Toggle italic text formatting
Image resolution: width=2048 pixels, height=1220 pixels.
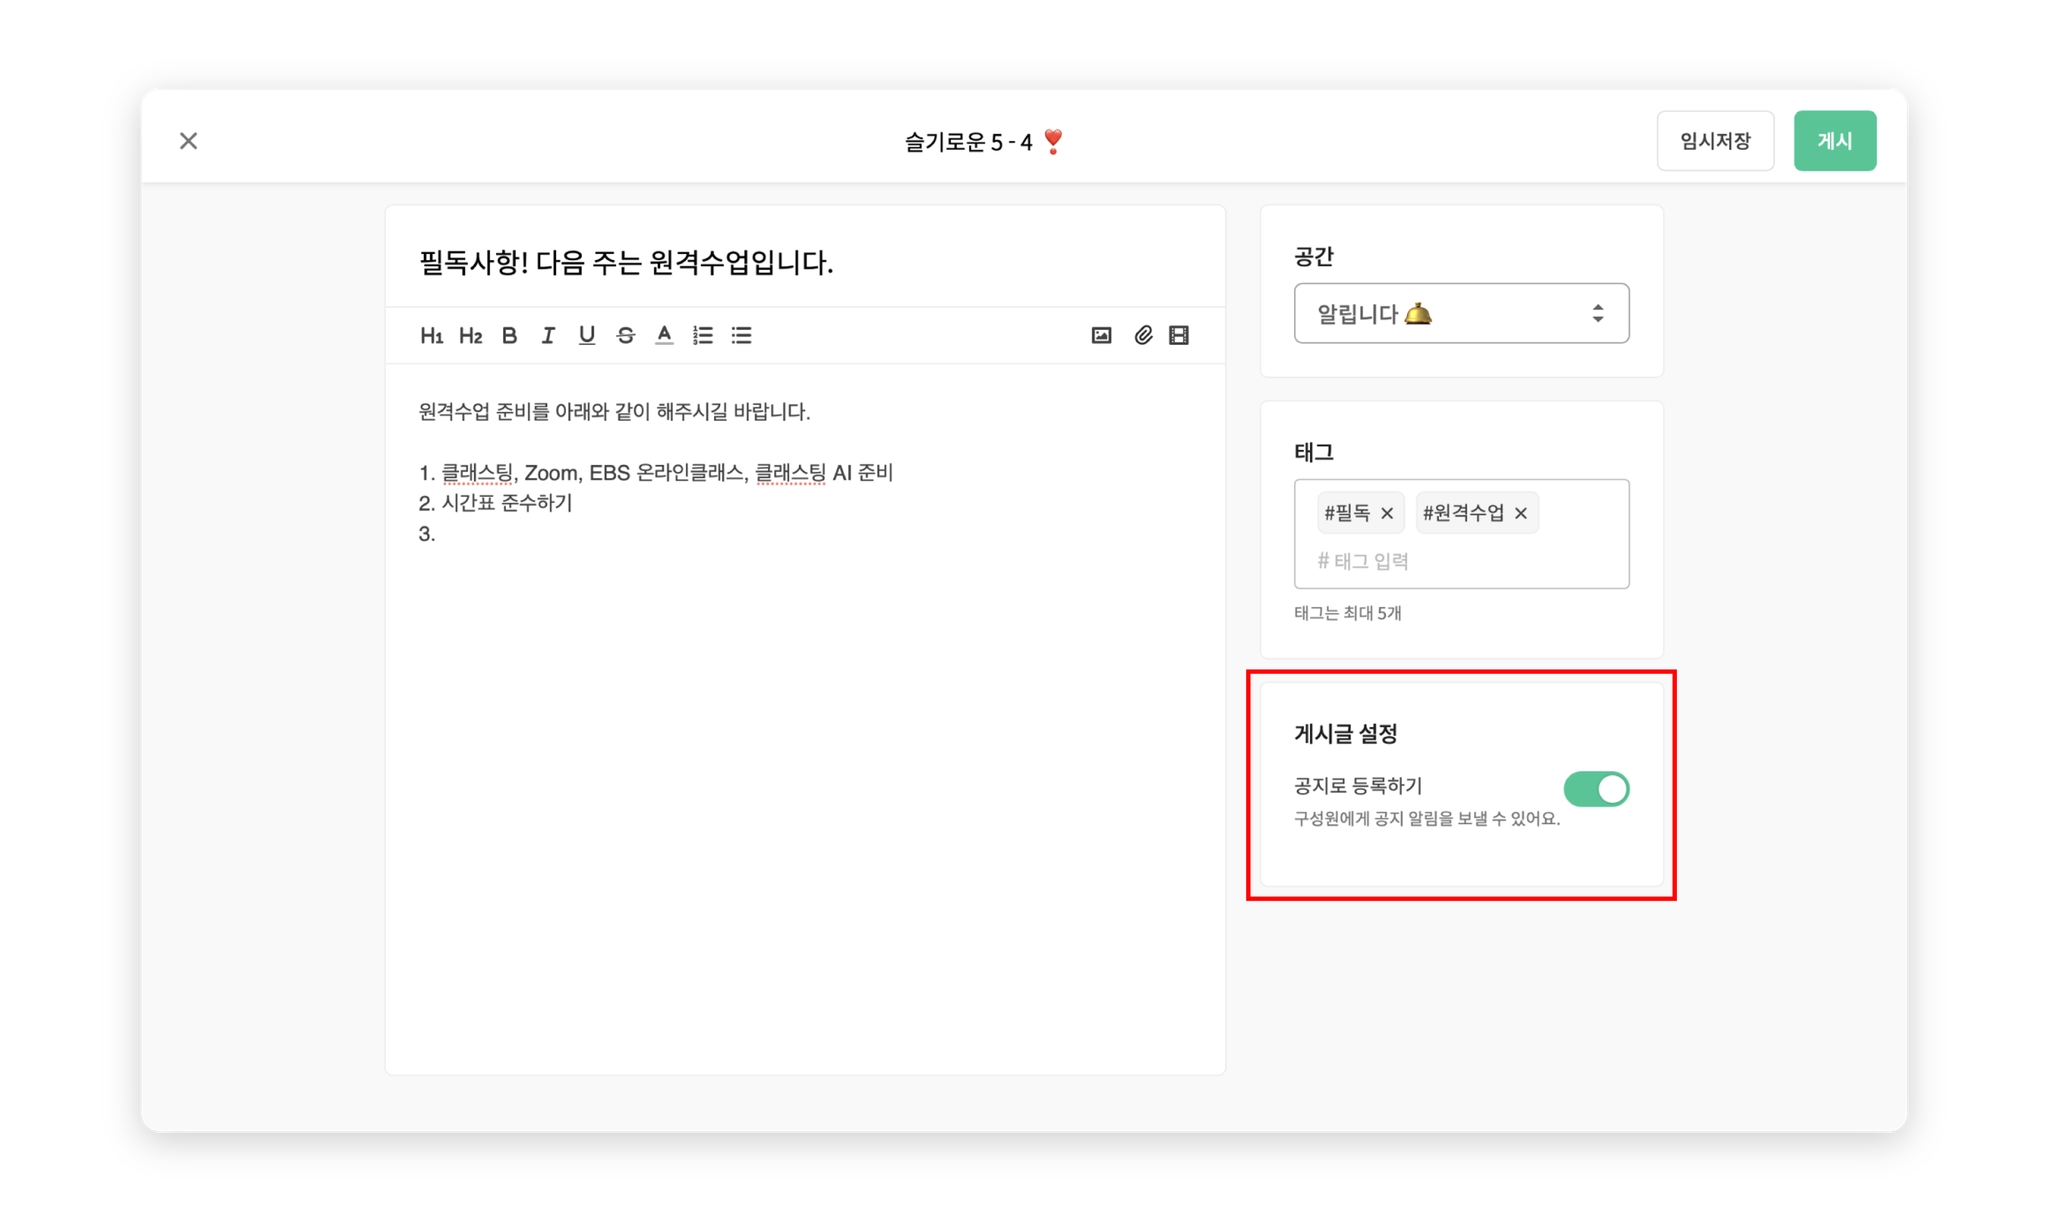(548, 336)
